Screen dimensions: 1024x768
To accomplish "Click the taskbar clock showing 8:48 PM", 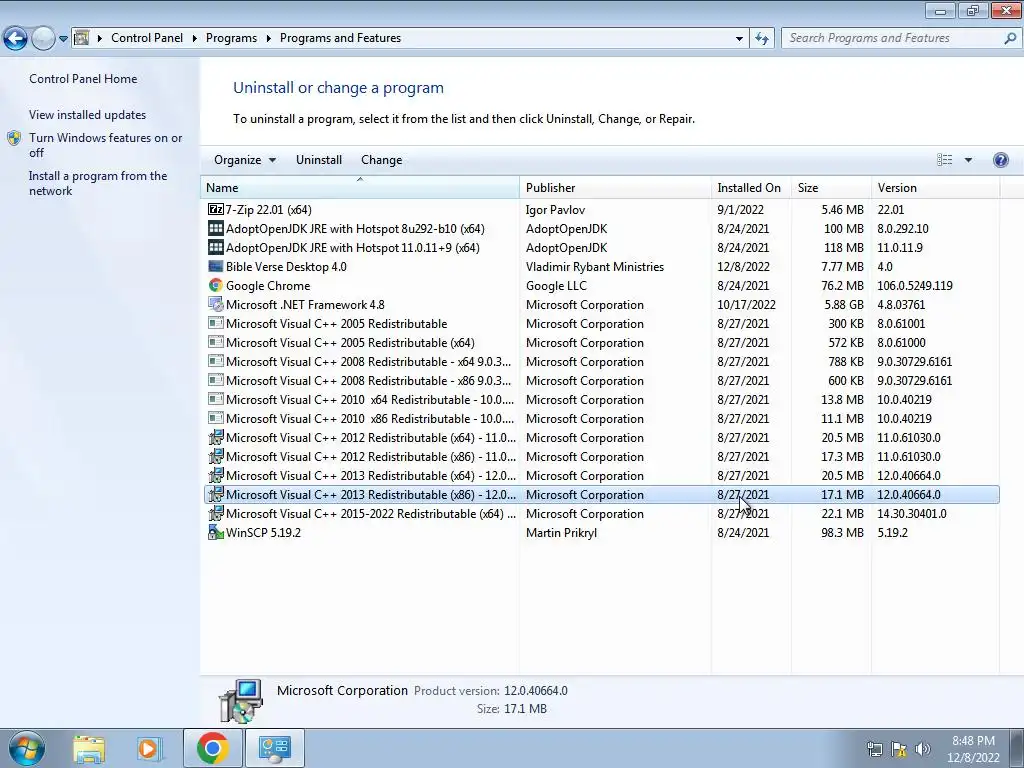I will point(973,749).
